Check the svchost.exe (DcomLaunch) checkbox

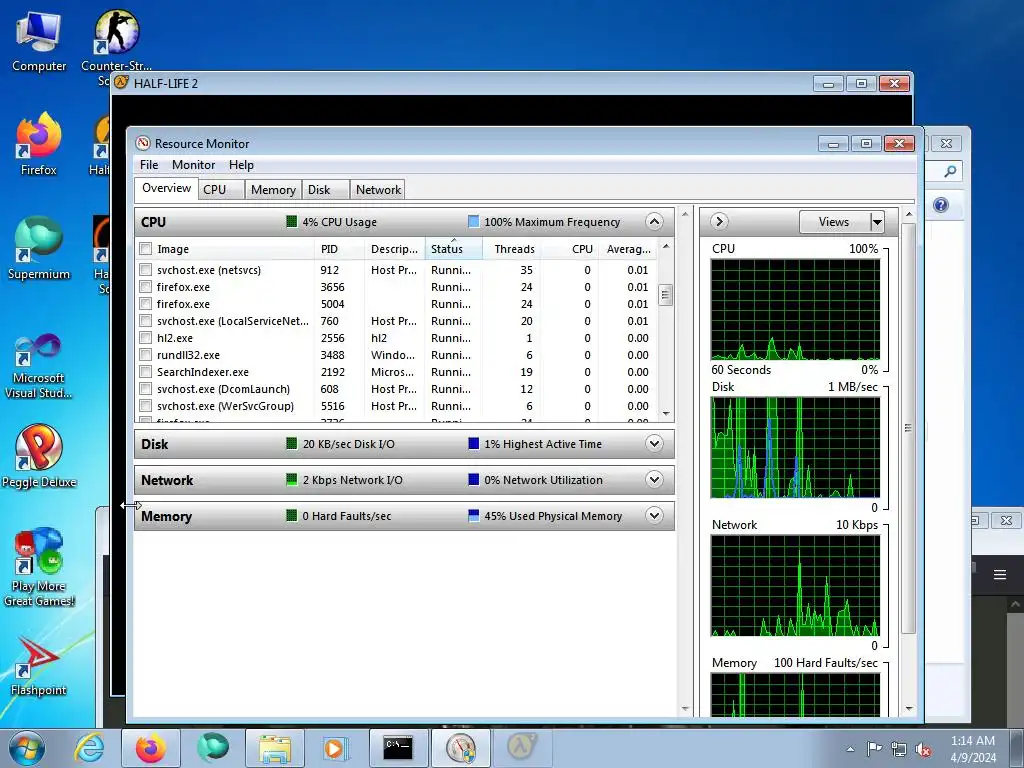146,389
